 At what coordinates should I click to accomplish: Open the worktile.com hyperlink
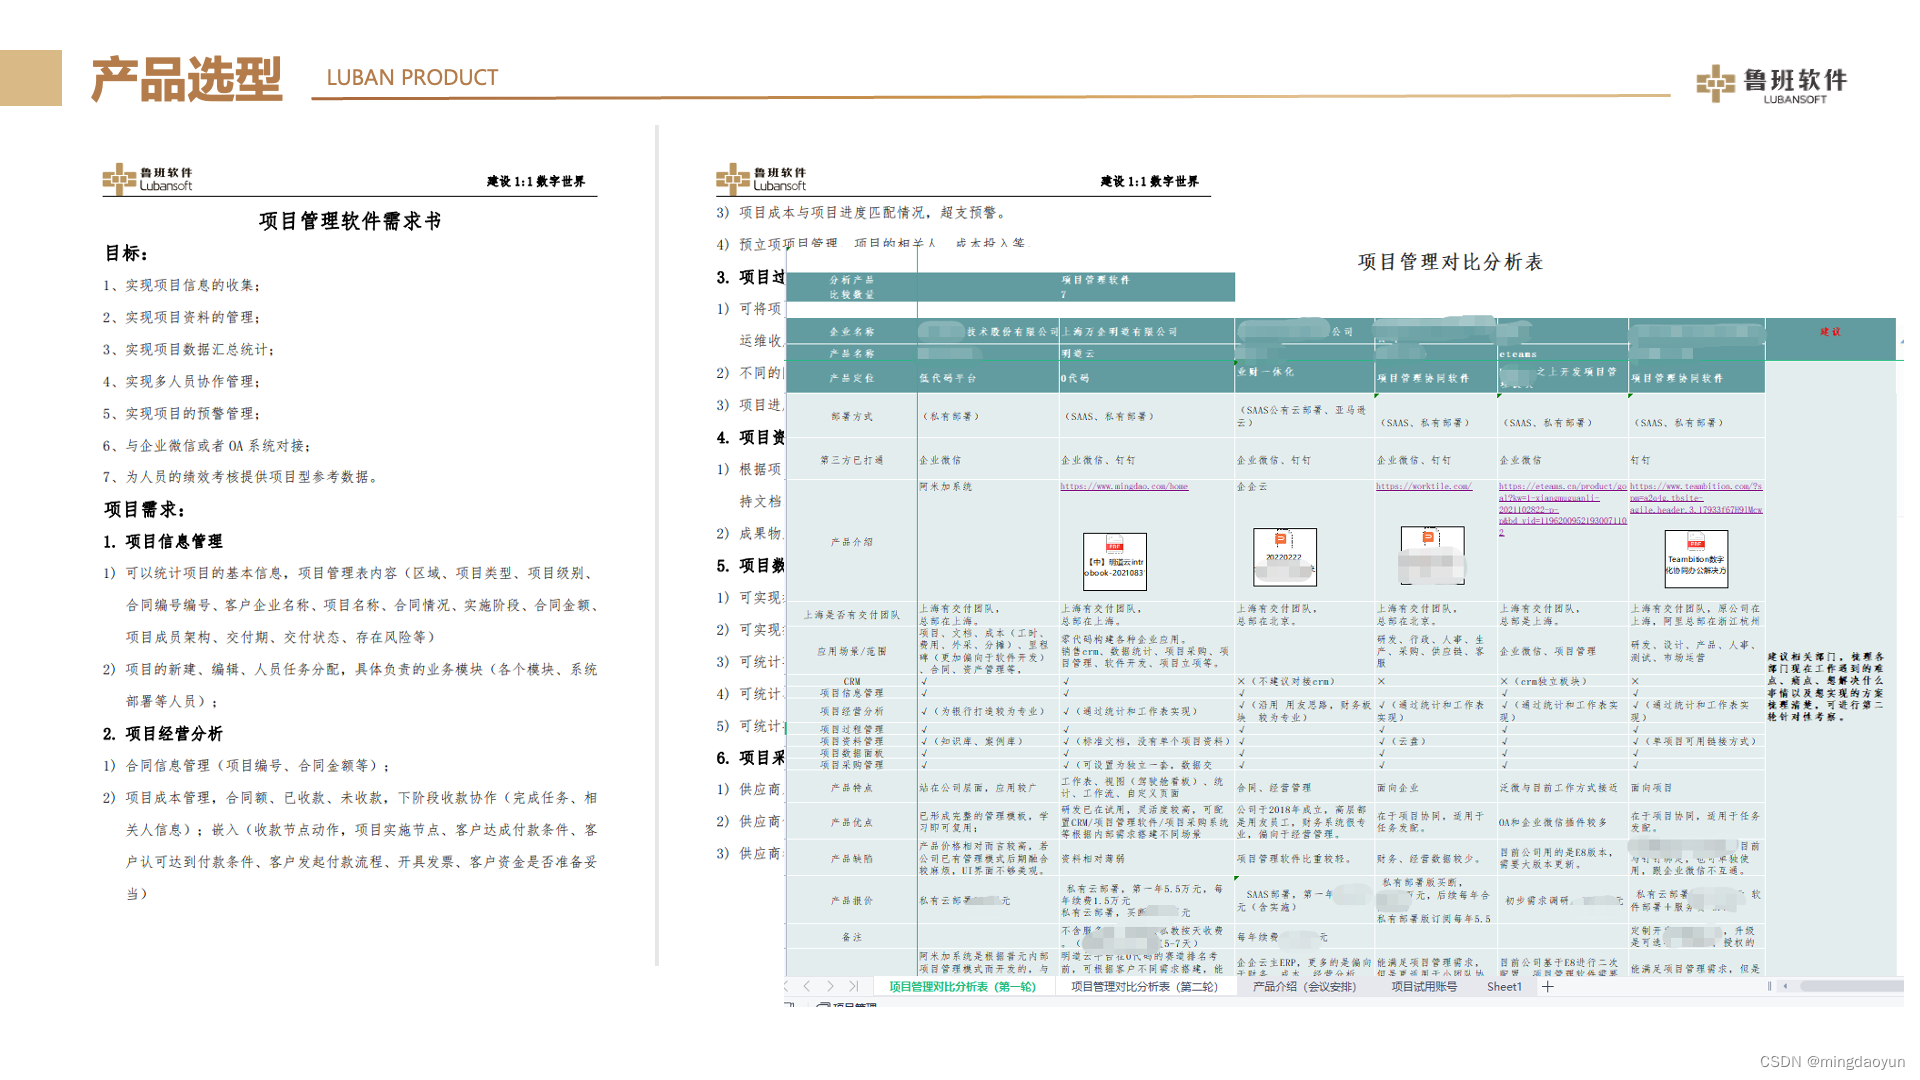click(x=1423, y=487)
